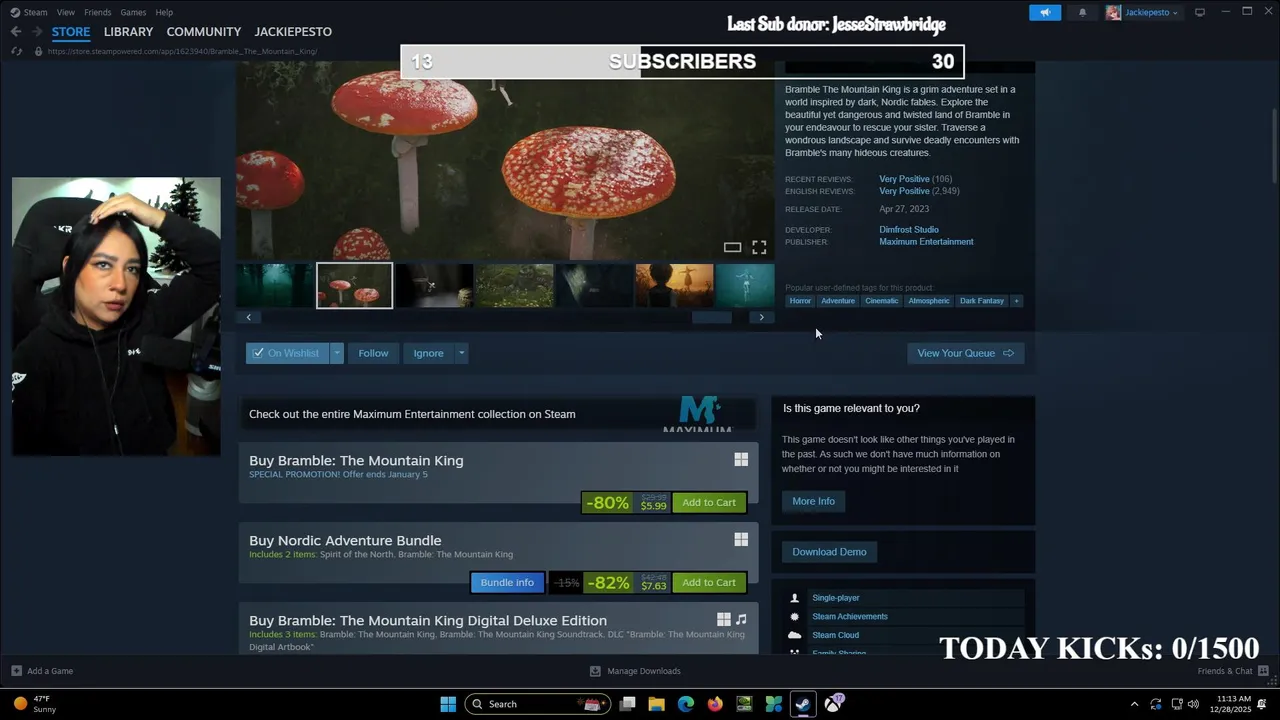Click Download Demo button

[829, 552]
